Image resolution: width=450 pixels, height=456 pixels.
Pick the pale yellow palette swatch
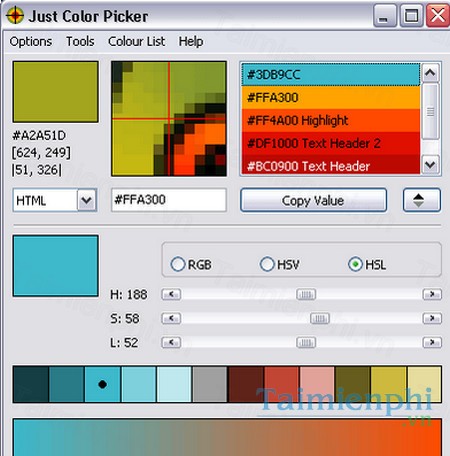pos(424,384)
